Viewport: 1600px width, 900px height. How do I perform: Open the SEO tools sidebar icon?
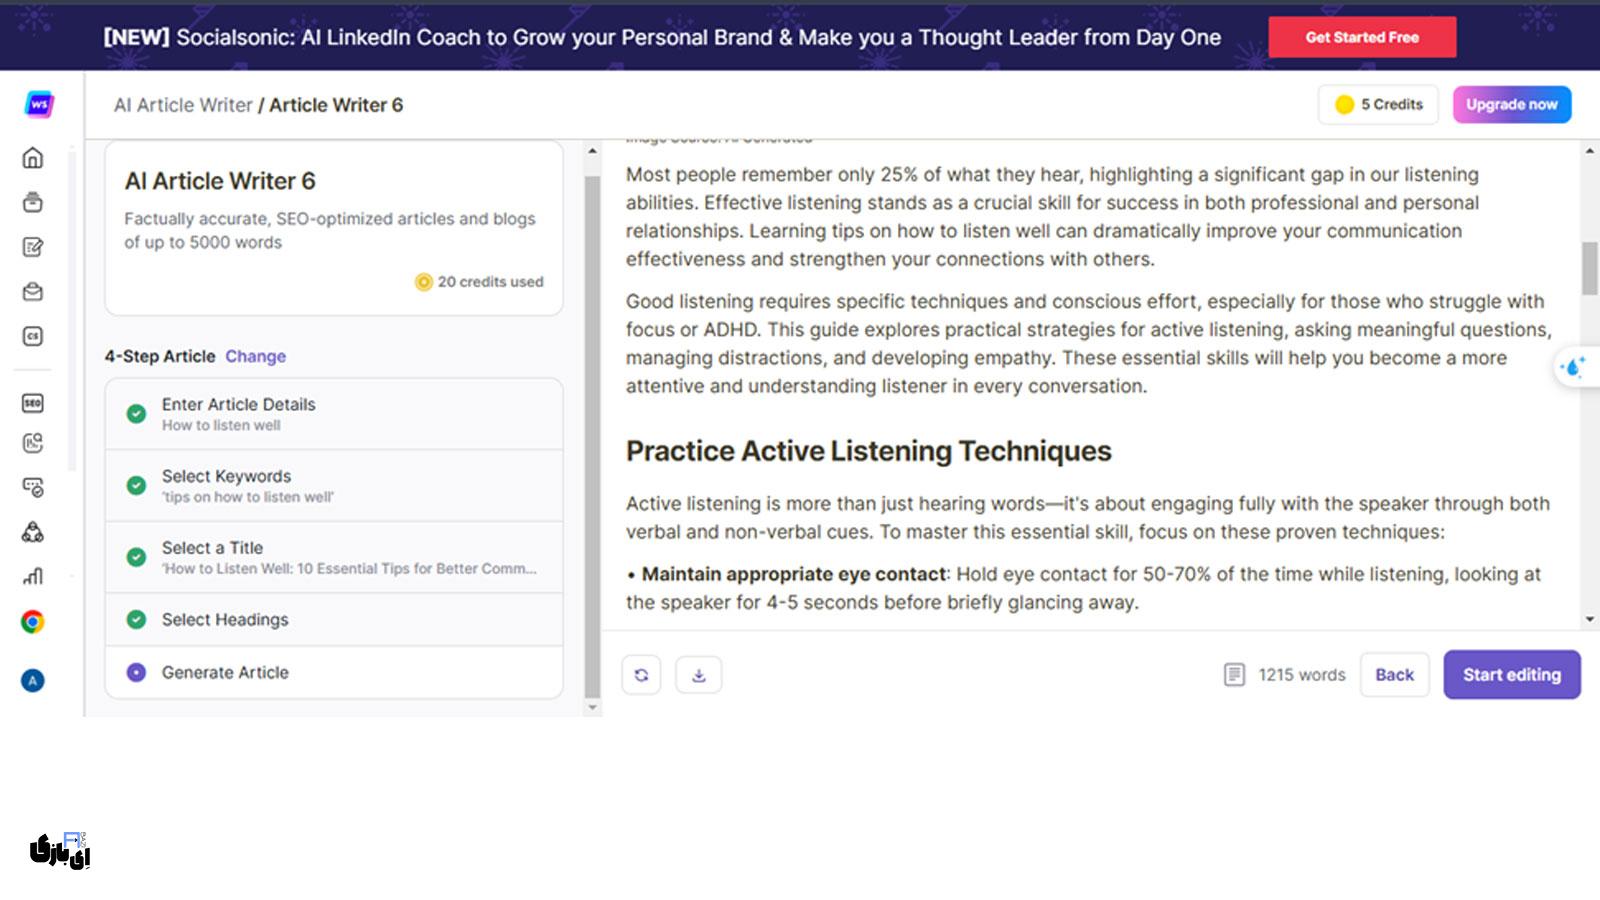click(x=33, y=403)
